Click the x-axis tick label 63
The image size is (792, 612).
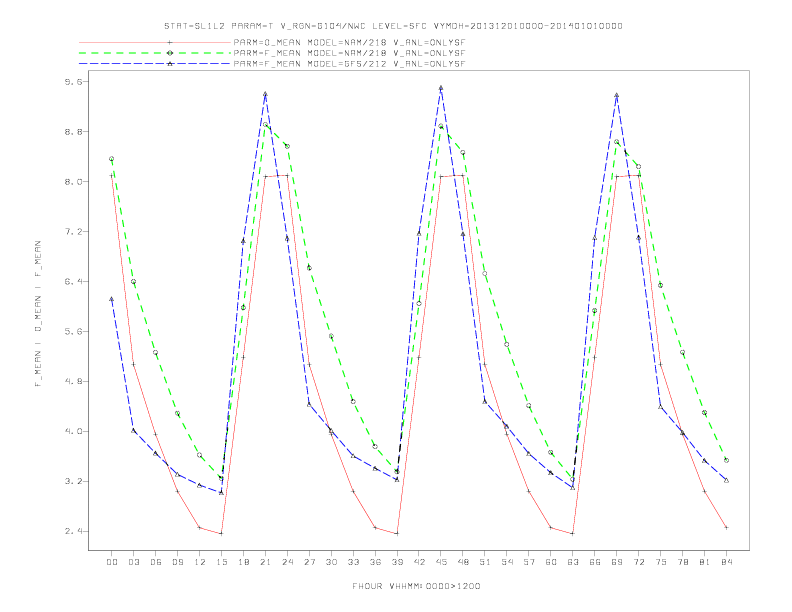coord(573,562)
